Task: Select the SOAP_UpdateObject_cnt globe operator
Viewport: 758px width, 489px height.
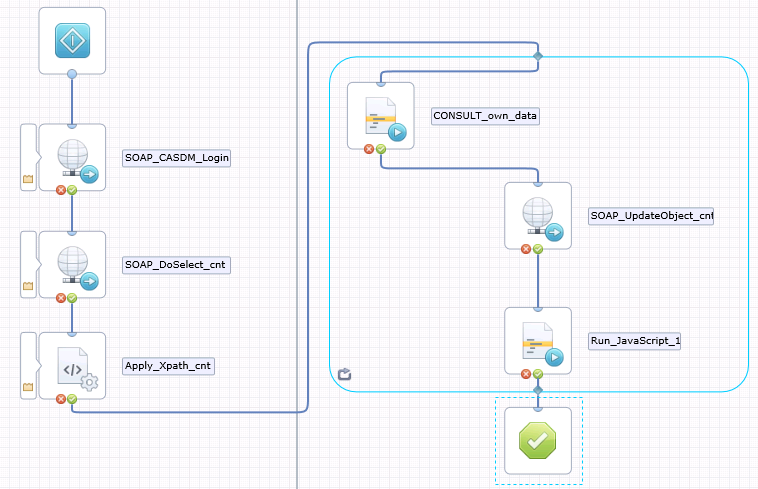Action: (538, 216)
